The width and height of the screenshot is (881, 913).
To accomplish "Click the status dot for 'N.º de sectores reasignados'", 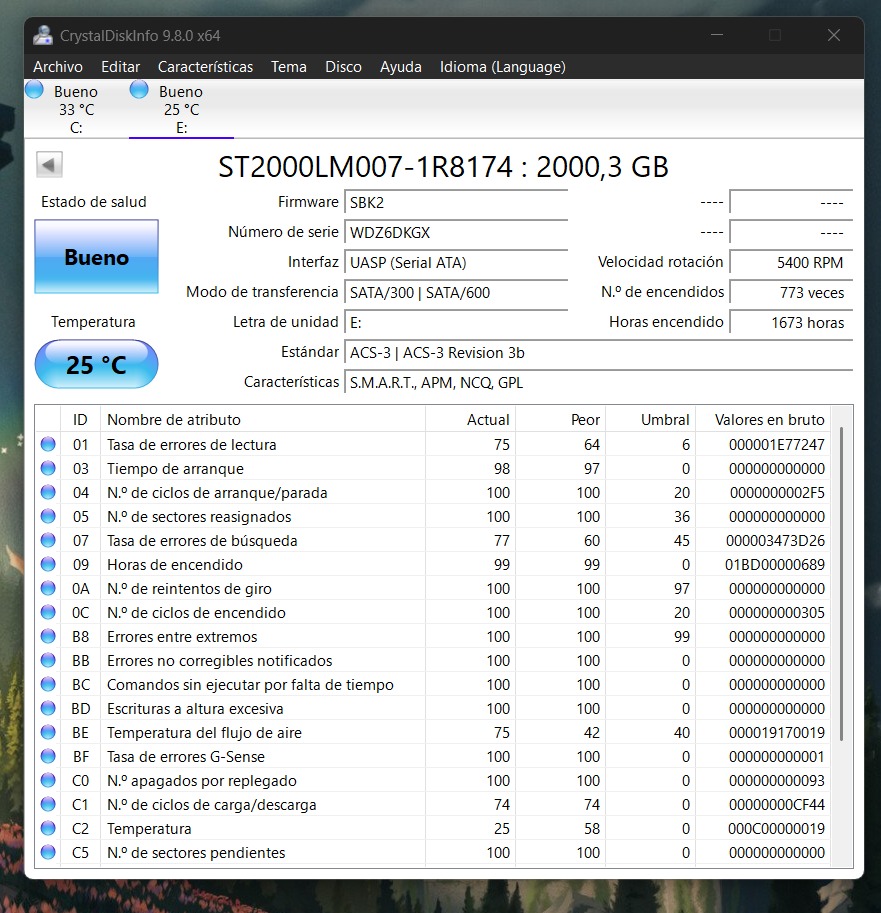I will pos(48,516).
